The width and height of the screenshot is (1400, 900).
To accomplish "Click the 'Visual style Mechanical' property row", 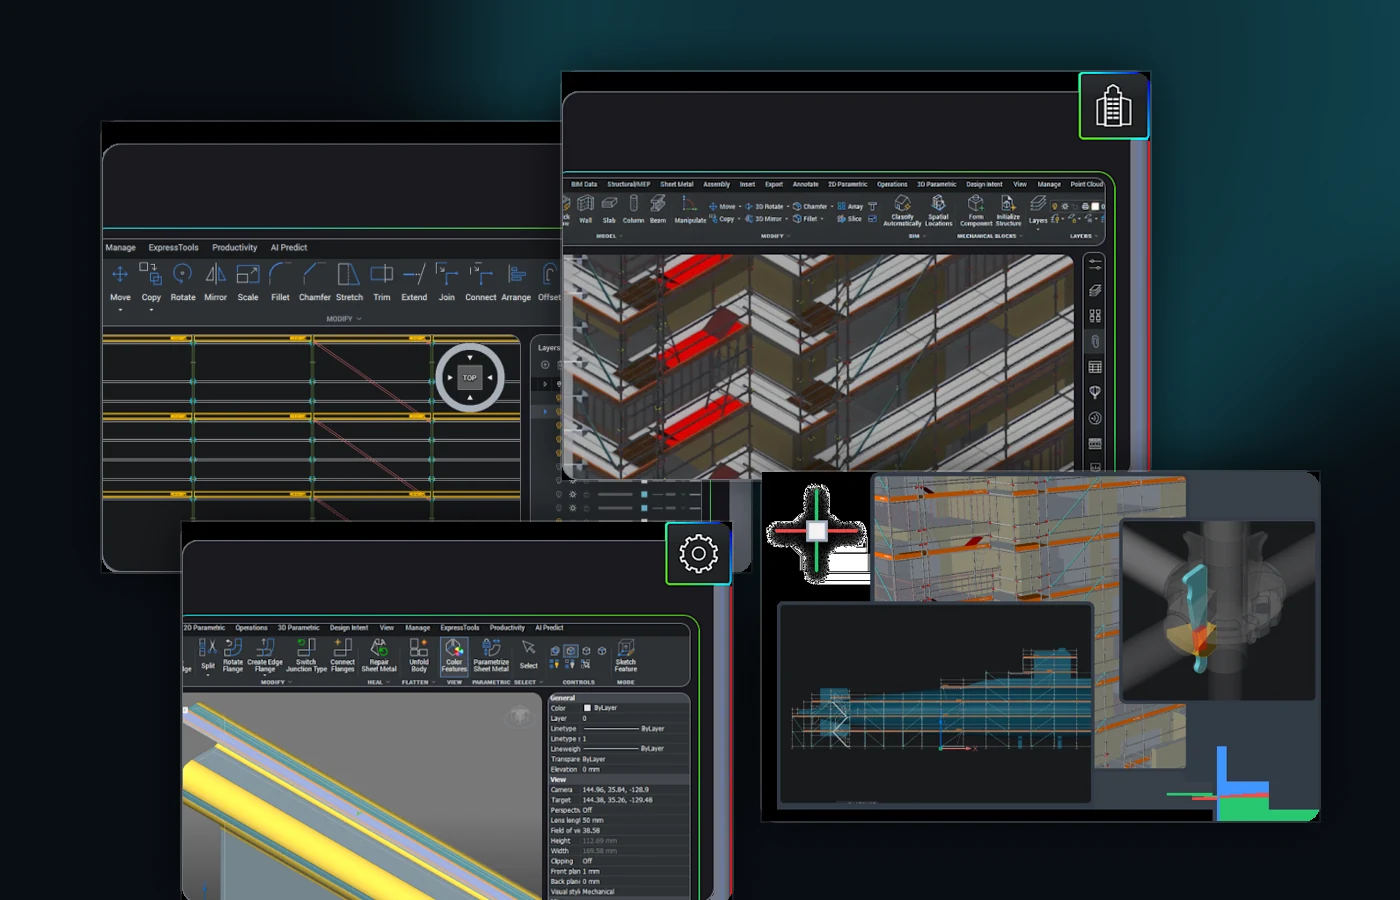I will (x=619, y=891).
